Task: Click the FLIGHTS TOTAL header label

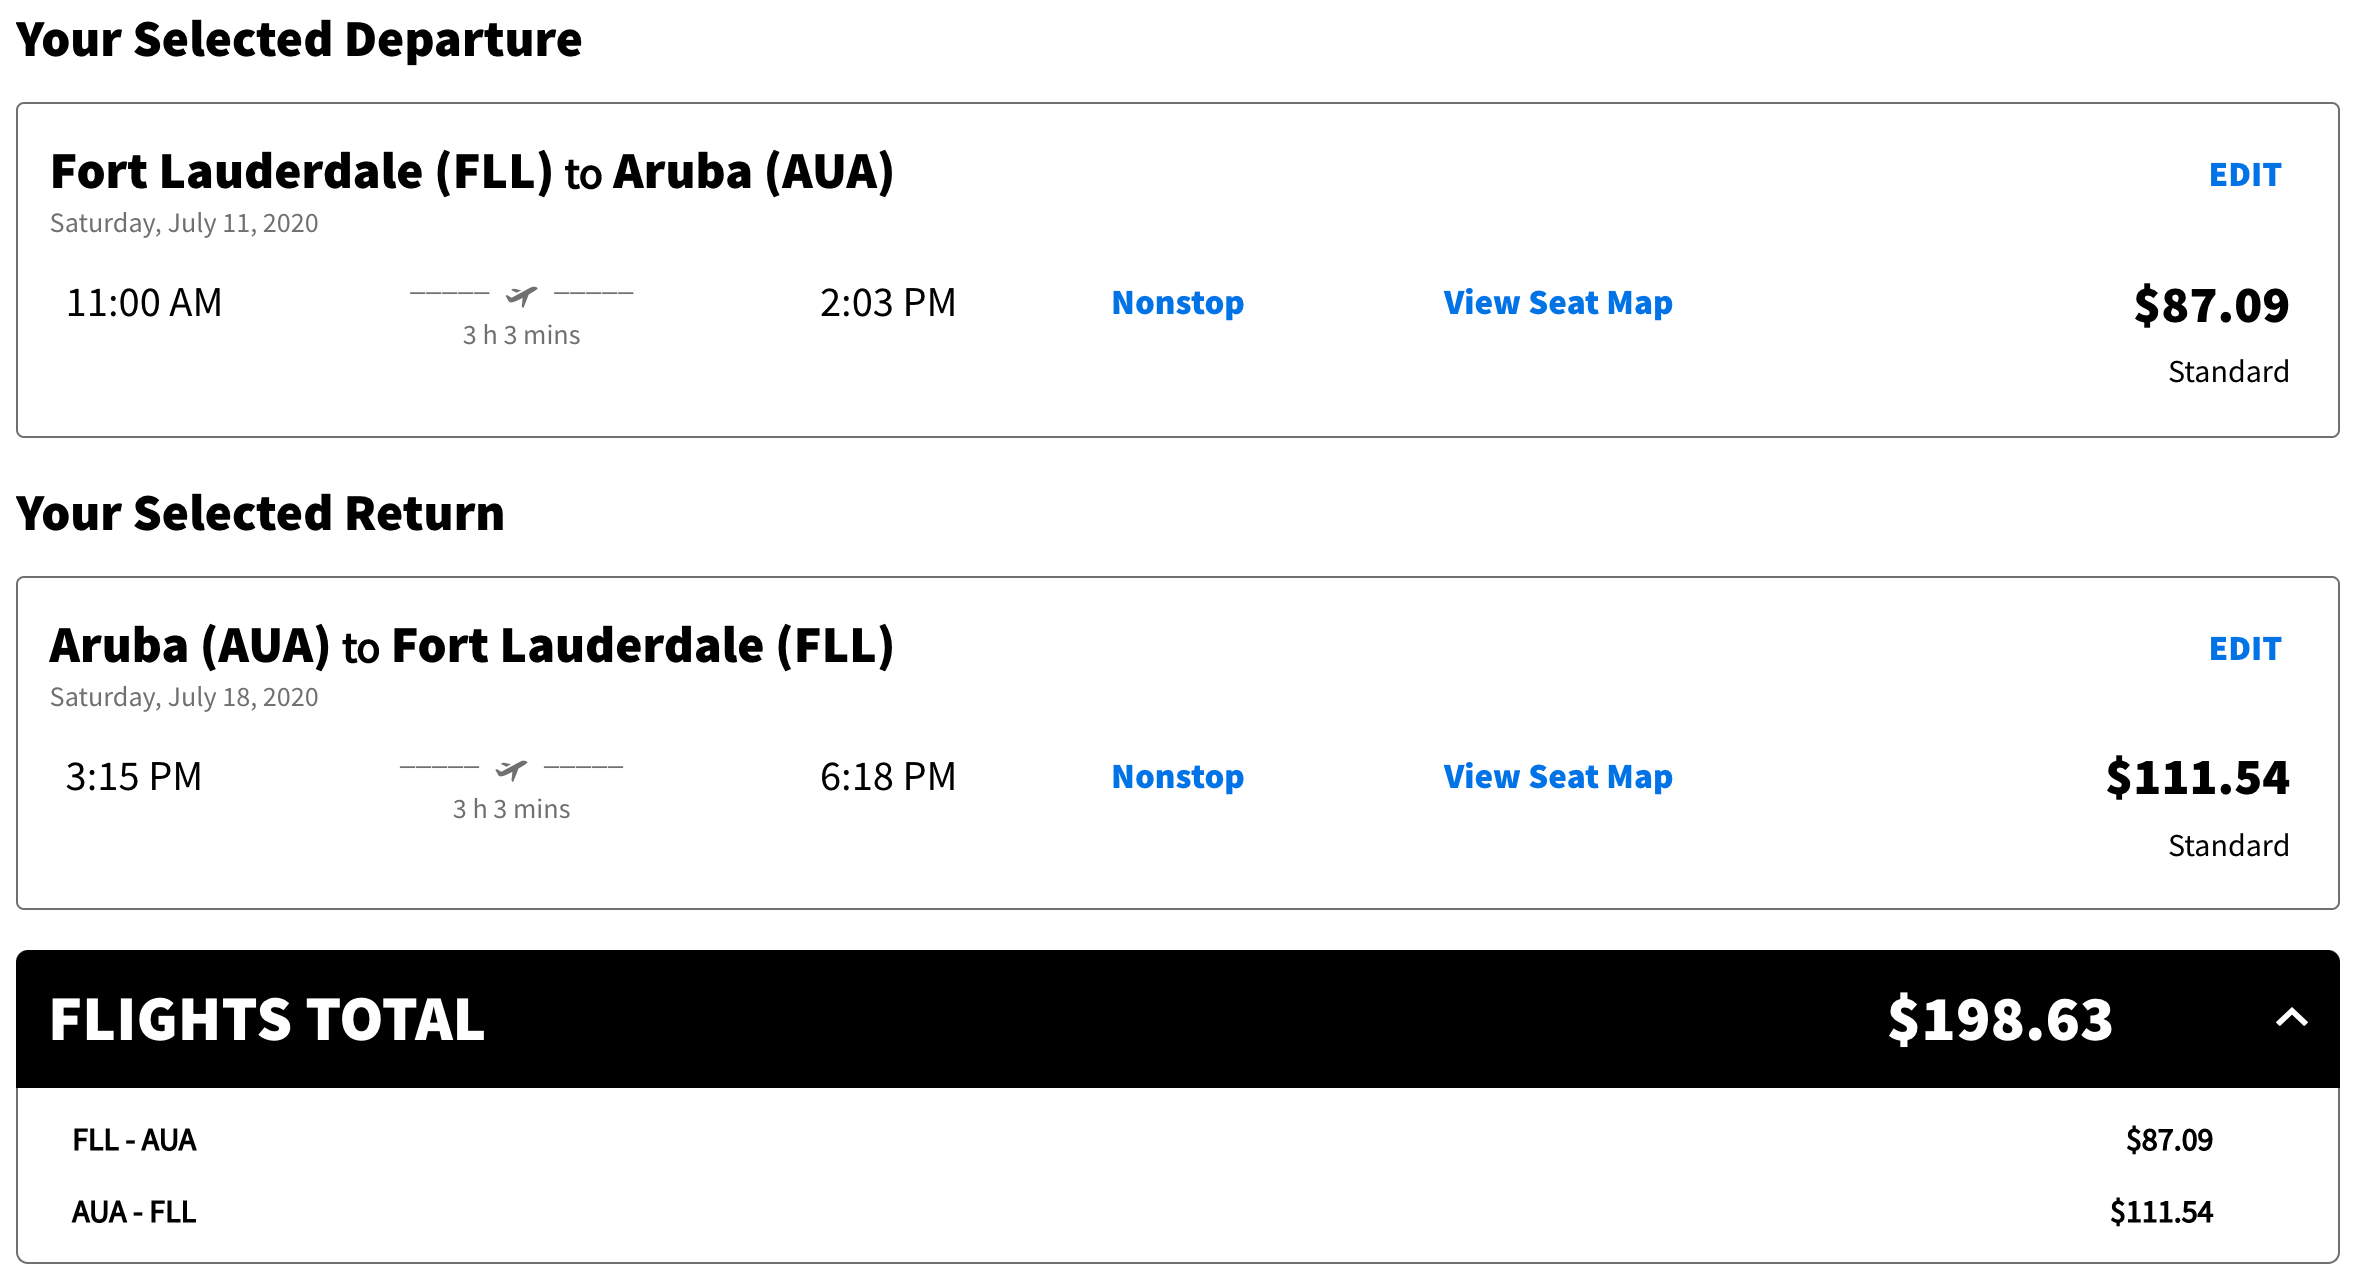Action: [267, 1020]
